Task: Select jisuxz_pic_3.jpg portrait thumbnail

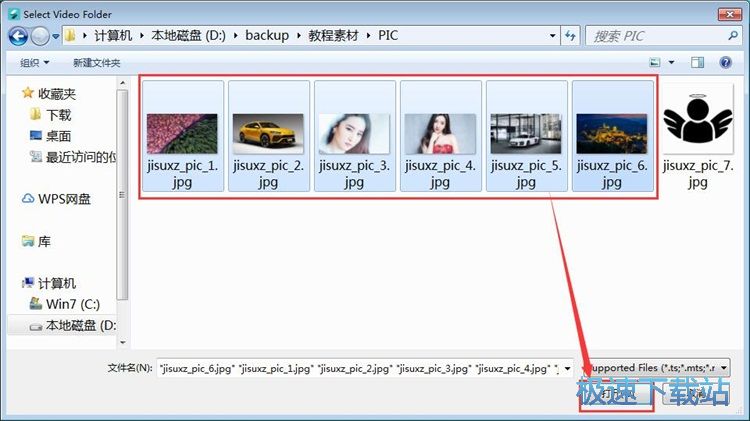Action: pos(354,136)
